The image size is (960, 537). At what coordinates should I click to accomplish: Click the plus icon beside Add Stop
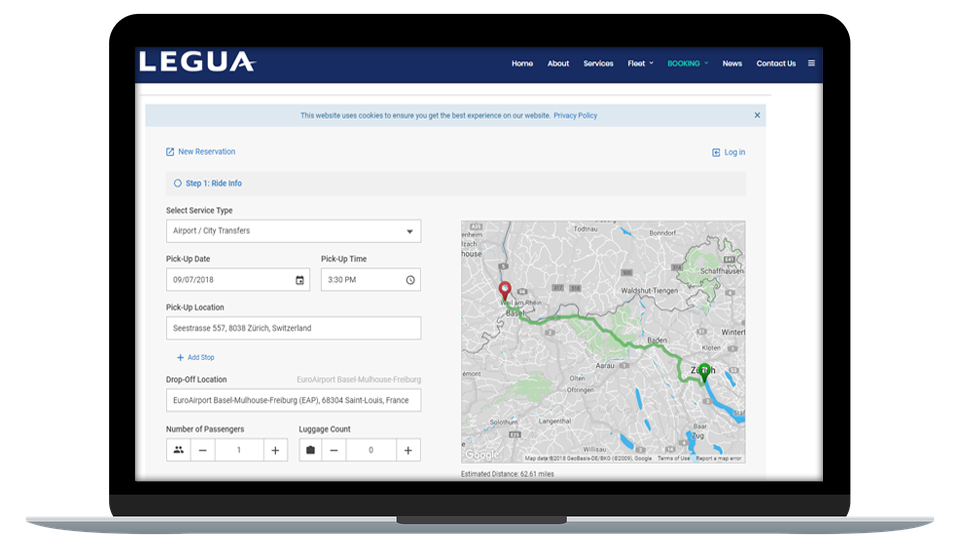(180, 358)
